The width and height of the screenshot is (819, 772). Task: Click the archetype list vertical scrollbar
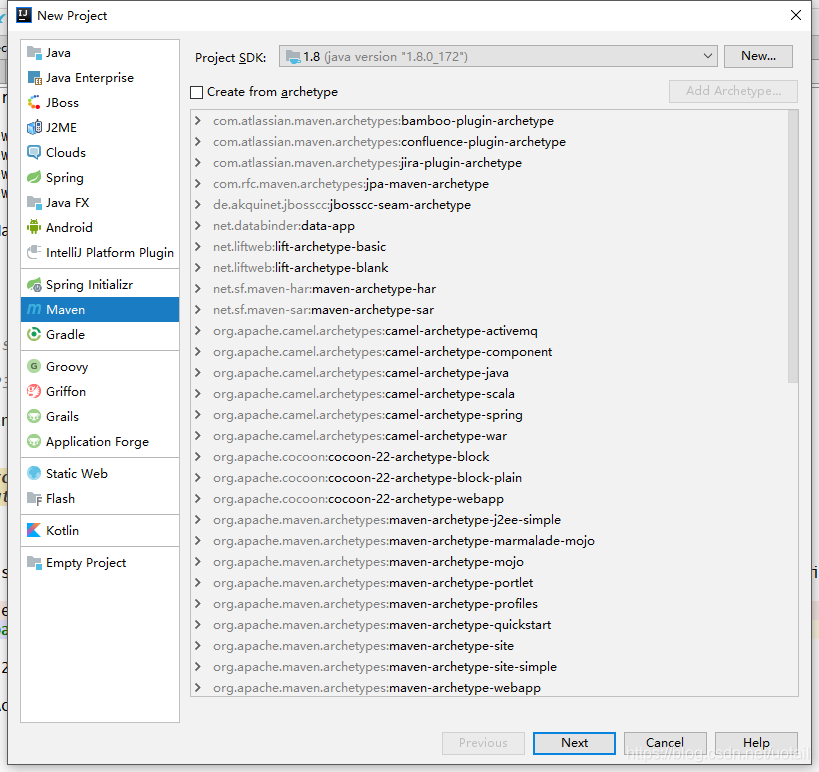(793, 247)
